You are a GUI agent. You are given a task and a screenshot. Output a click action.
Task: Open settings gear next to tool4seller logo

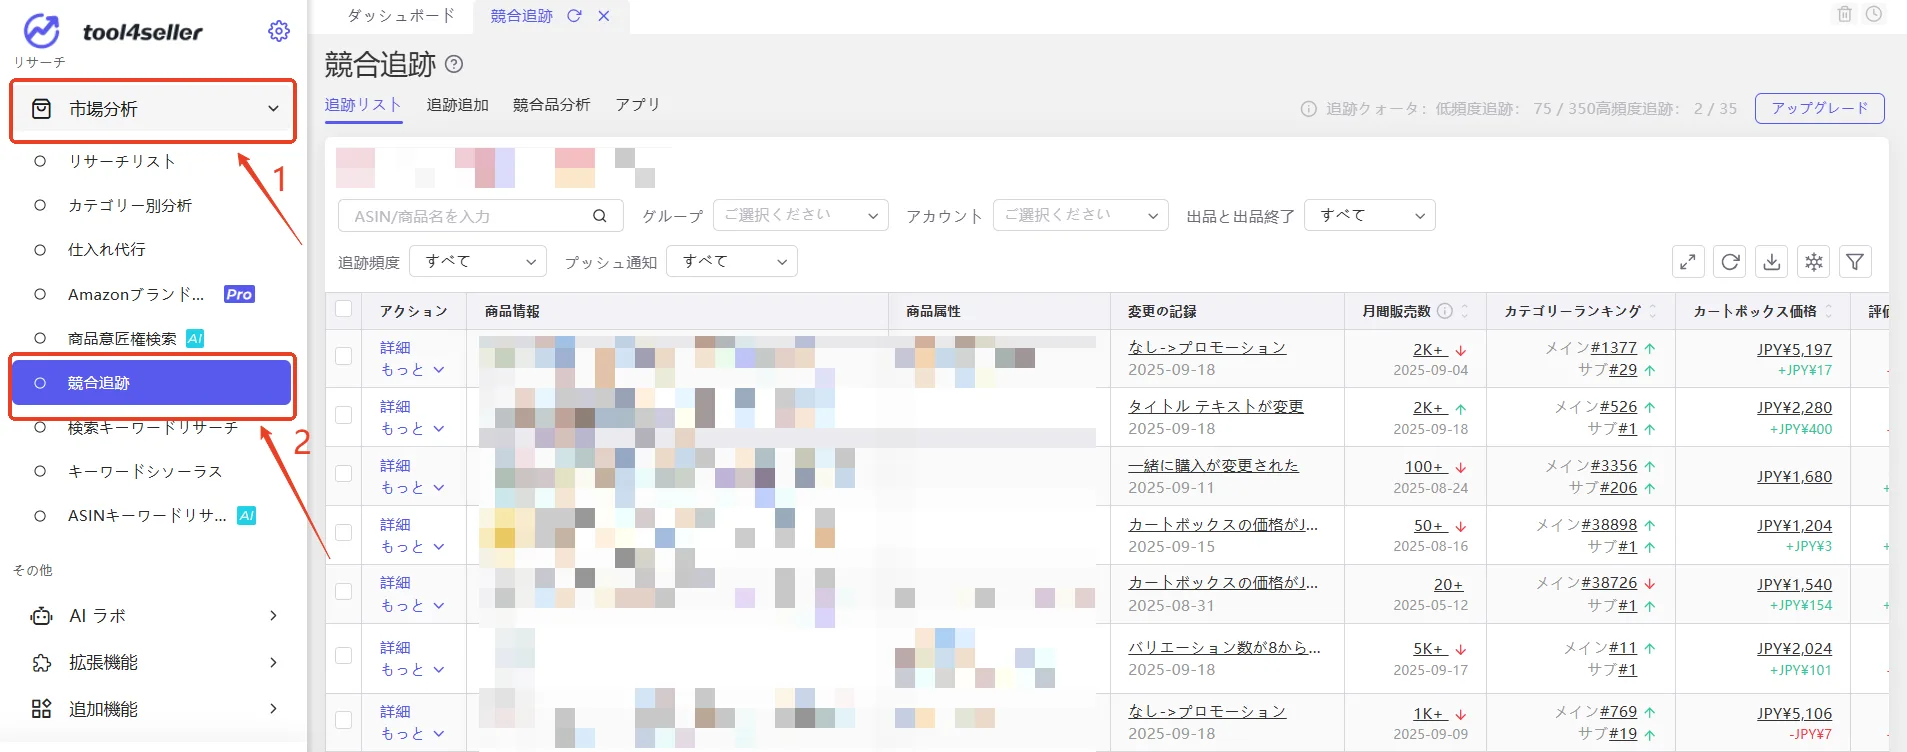point(279,31)
